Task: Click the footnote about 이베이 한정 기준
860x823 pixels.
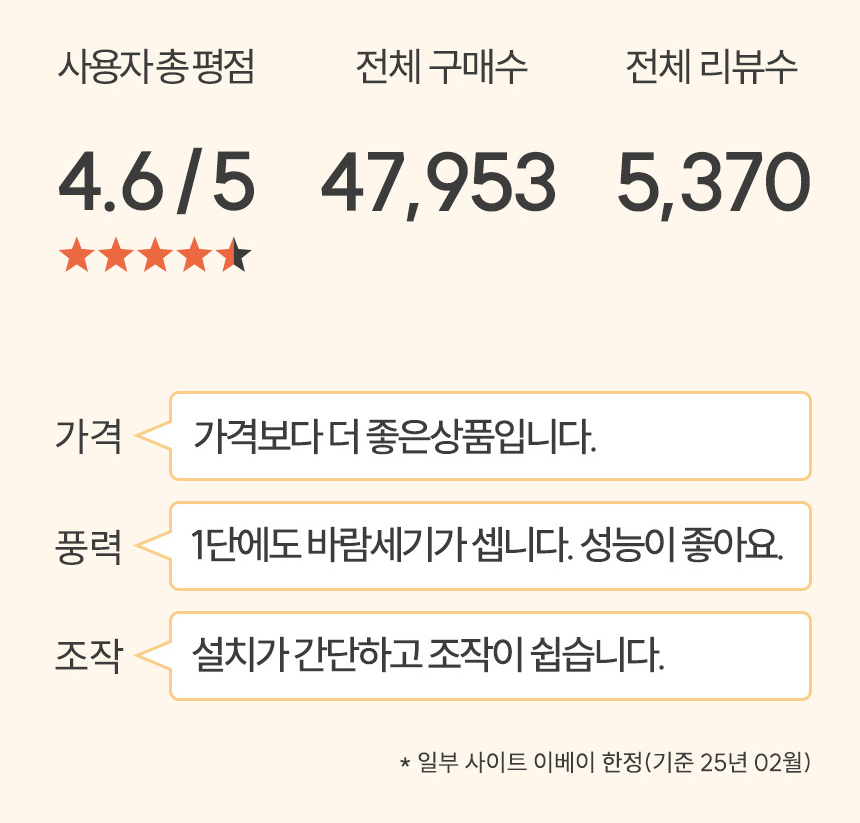Action: (604, 763)
